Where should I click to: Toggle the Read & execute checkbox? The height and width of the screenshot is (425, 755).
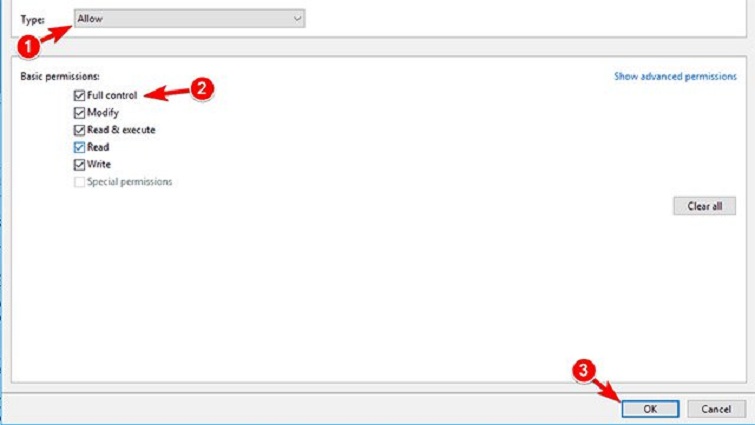tap(79, 130)
